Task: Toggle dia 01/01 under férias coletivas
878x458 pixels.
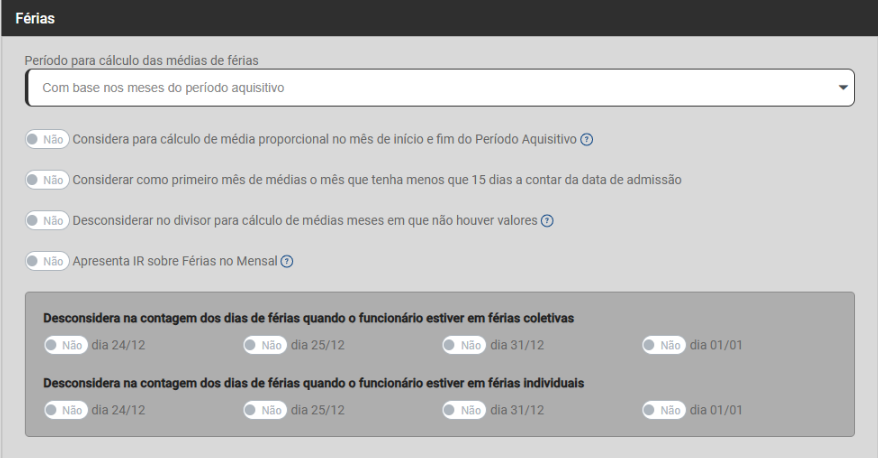Action: [x=664, y=345]
